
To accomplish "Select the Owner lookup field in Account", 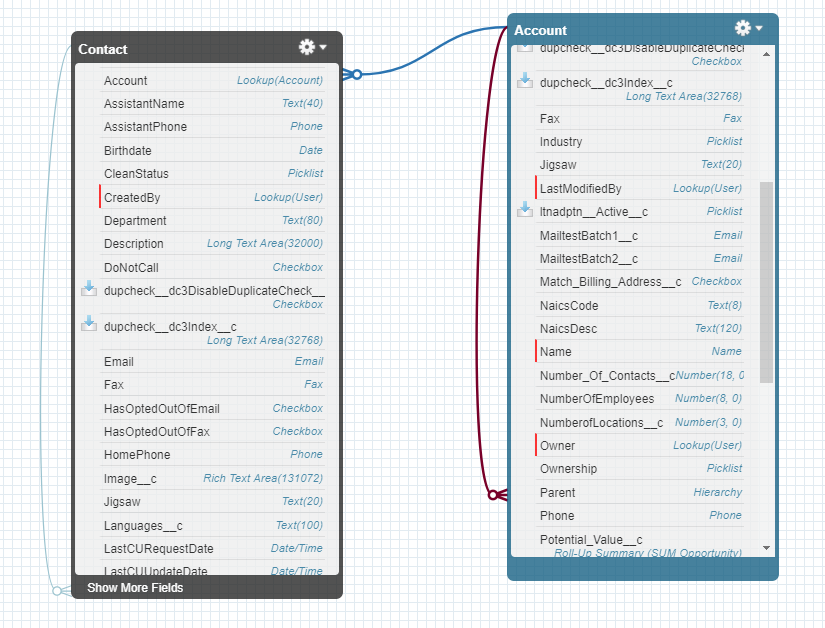I will 640,445.
